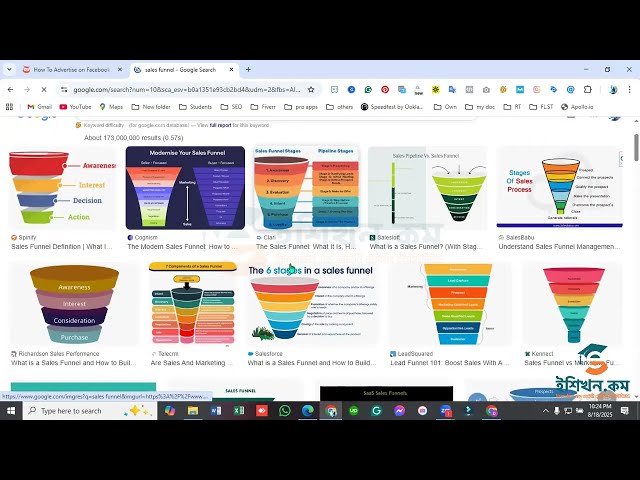Viewport: 640px width, 480px height.
Task: Open WhatsApp from the taskbar
Action: click(x=284, y=411)
